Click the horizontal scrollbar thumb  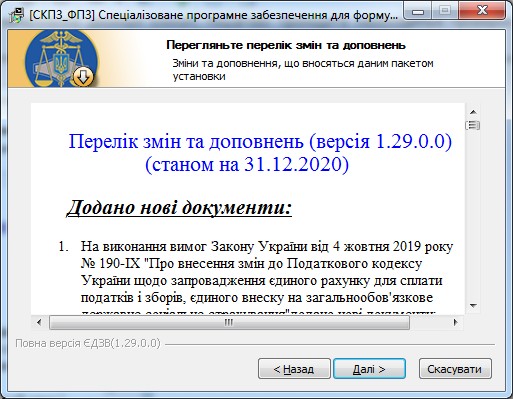click(x=229, y=322)
